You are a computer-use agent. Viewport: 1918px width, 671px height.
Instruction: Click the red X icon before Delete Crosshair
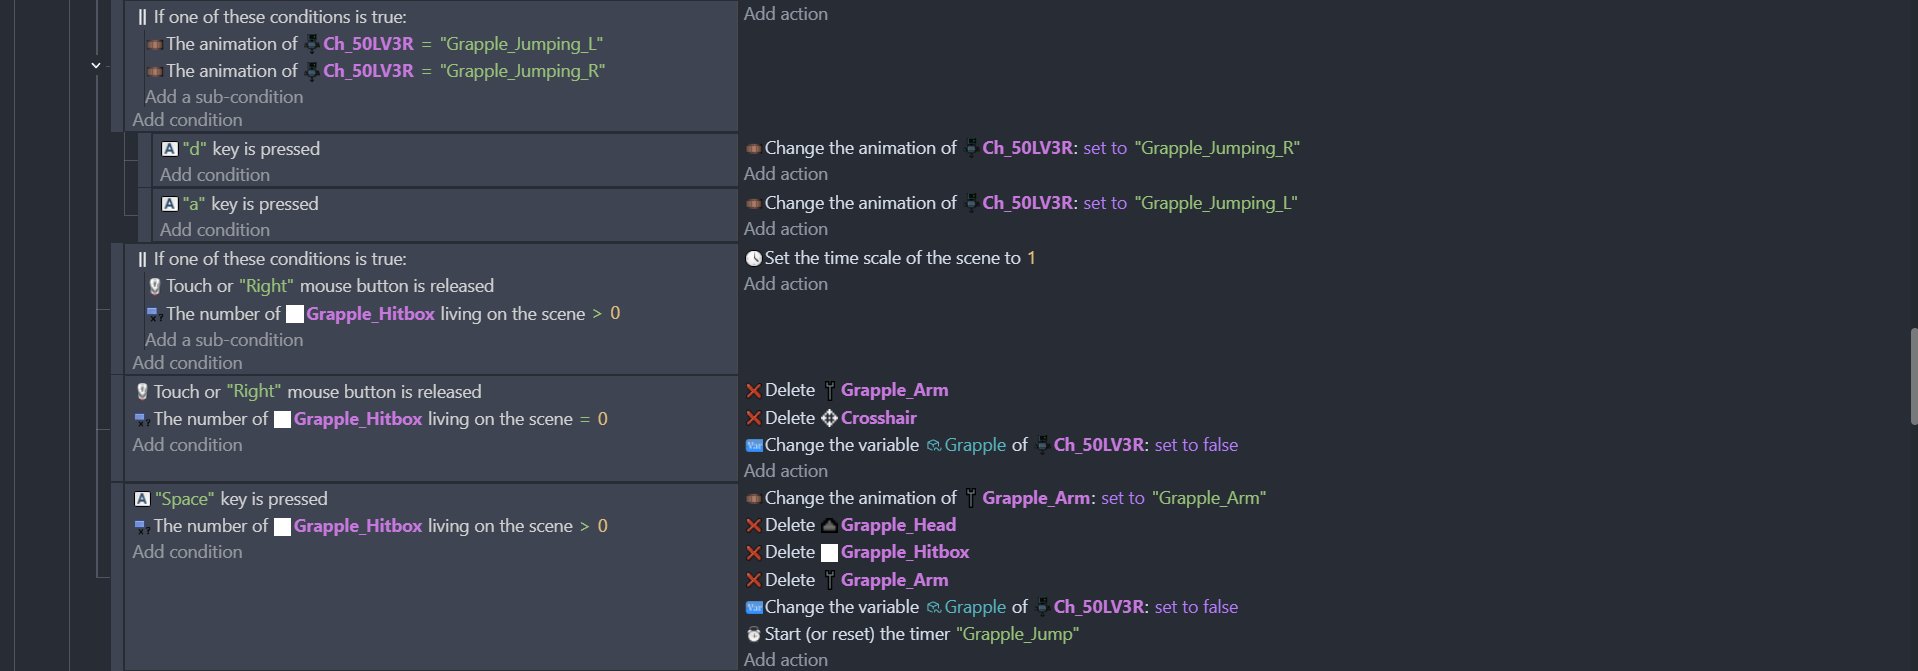754,418
